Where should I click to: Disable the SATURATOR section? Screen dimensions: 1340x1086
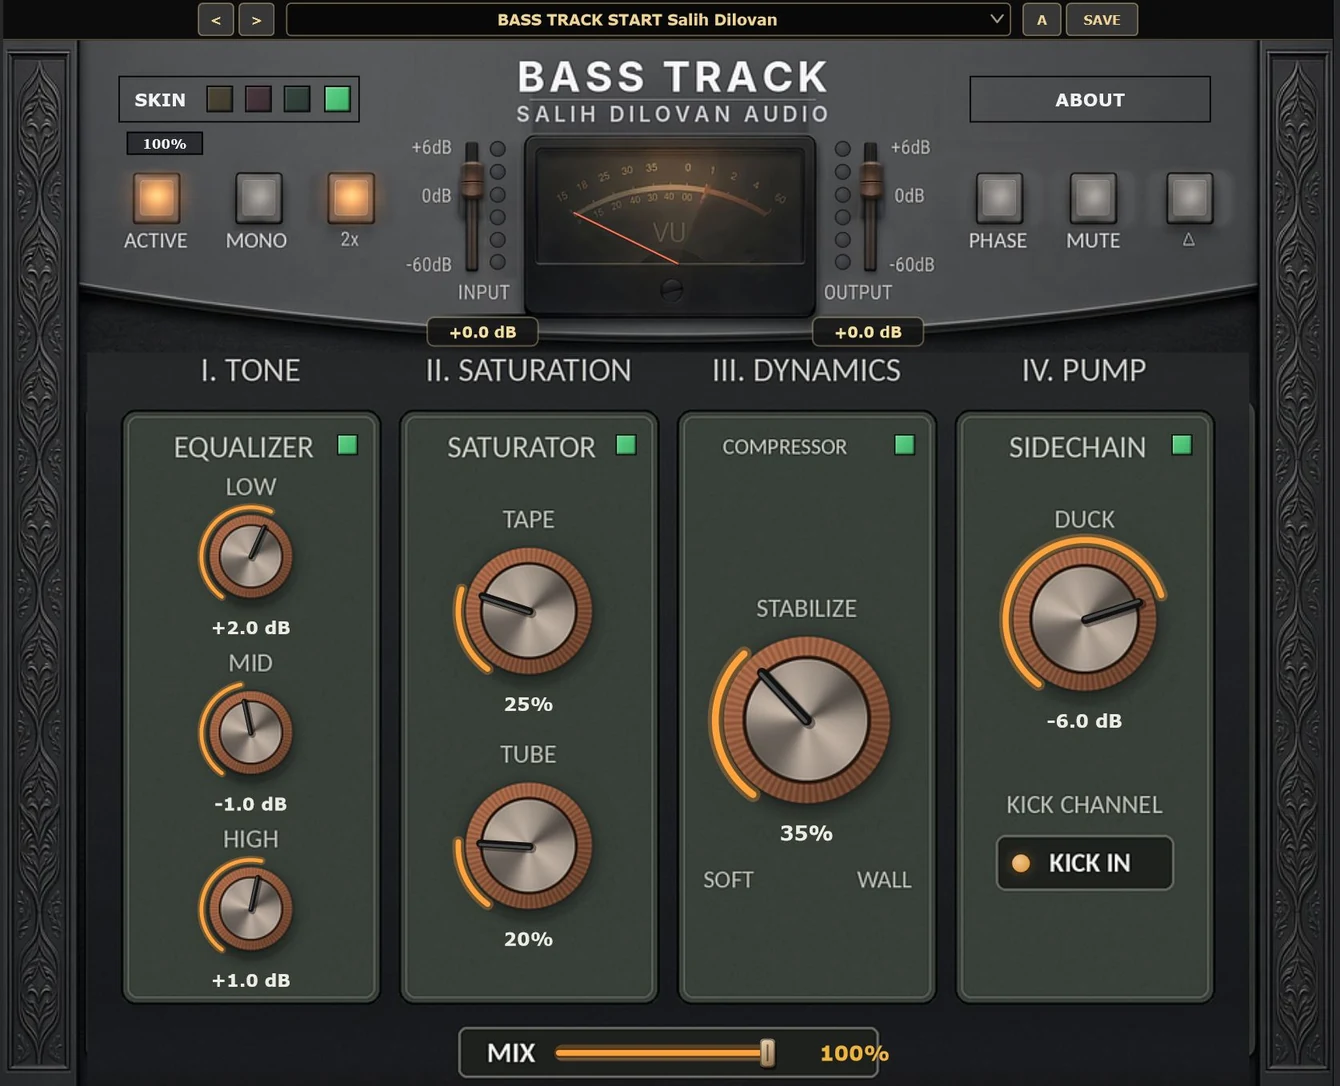626,445
